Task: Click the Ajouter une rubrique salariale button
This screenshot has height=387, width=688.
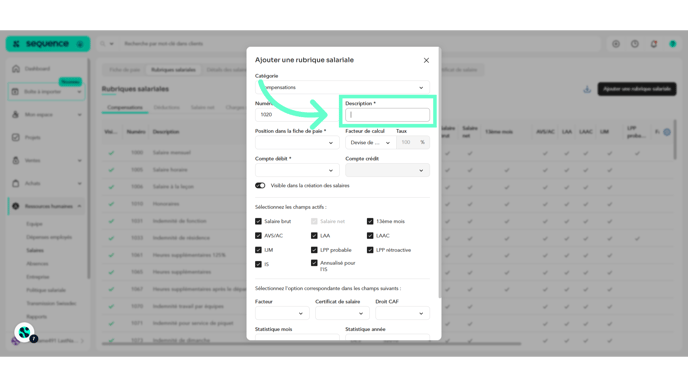Action: tap(637, 89)
